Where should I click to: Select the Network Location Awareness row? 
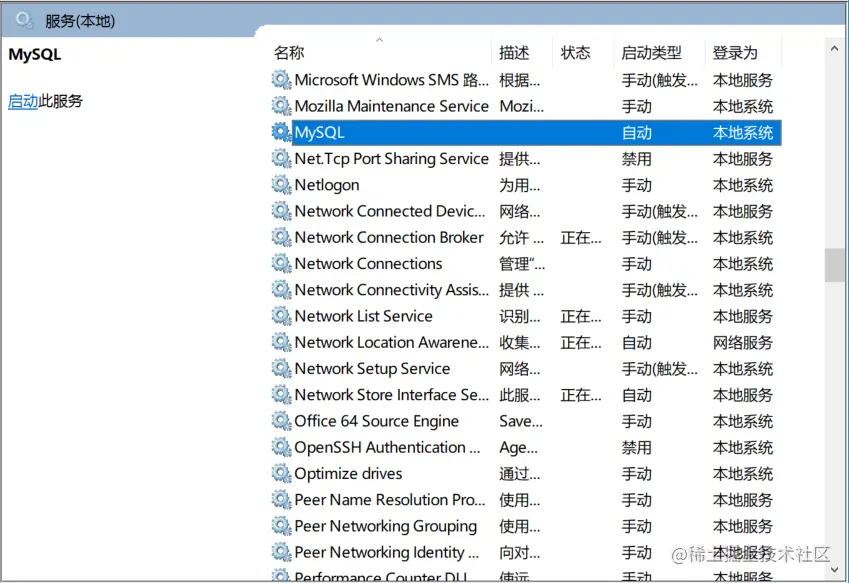[x=400, y=342]
